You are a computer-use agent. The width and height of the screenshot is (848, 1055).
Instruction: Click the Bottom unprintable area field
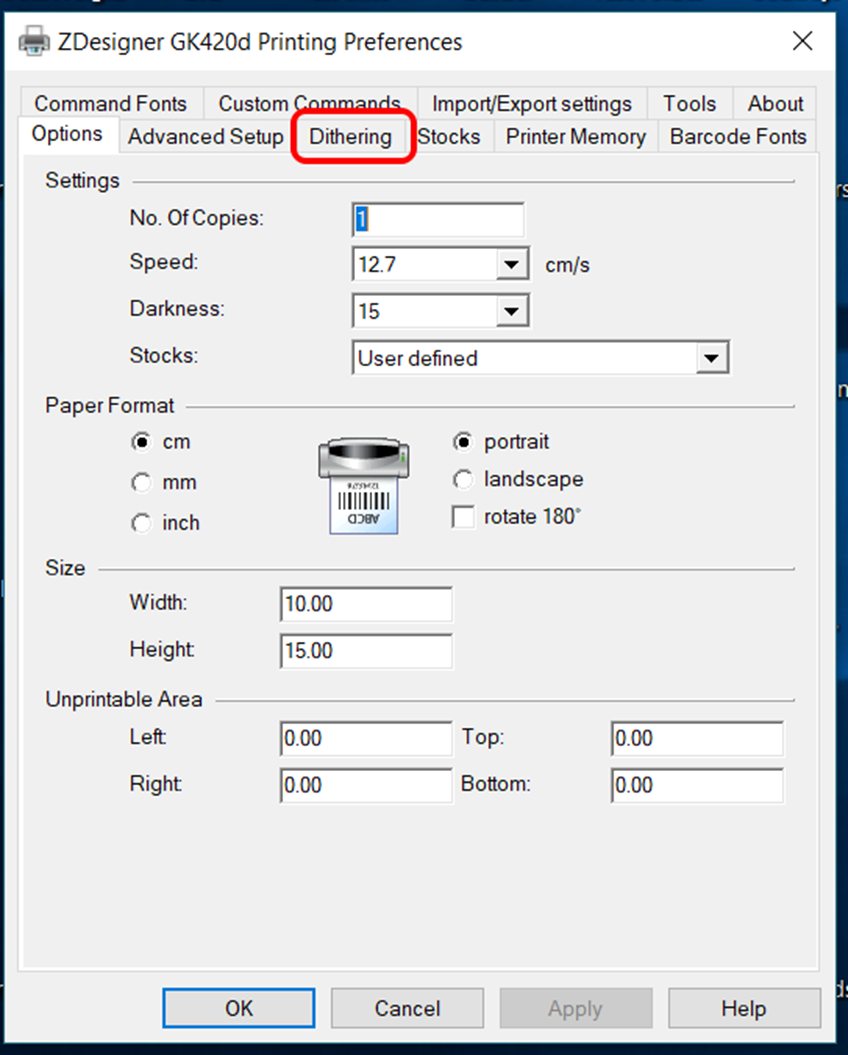[x=697, y=786]
